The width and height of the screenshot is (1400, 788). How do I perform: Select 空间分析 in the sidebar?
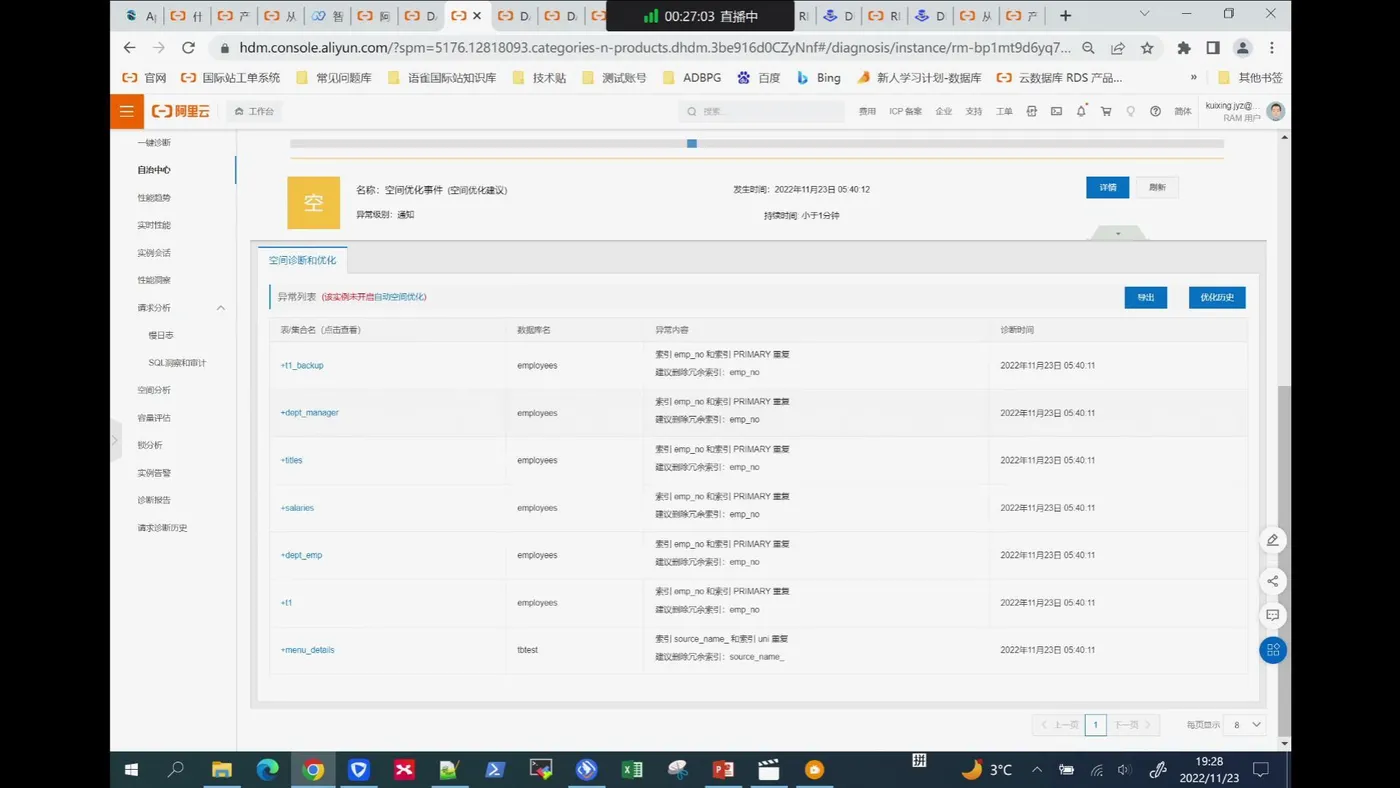[154, 390]
